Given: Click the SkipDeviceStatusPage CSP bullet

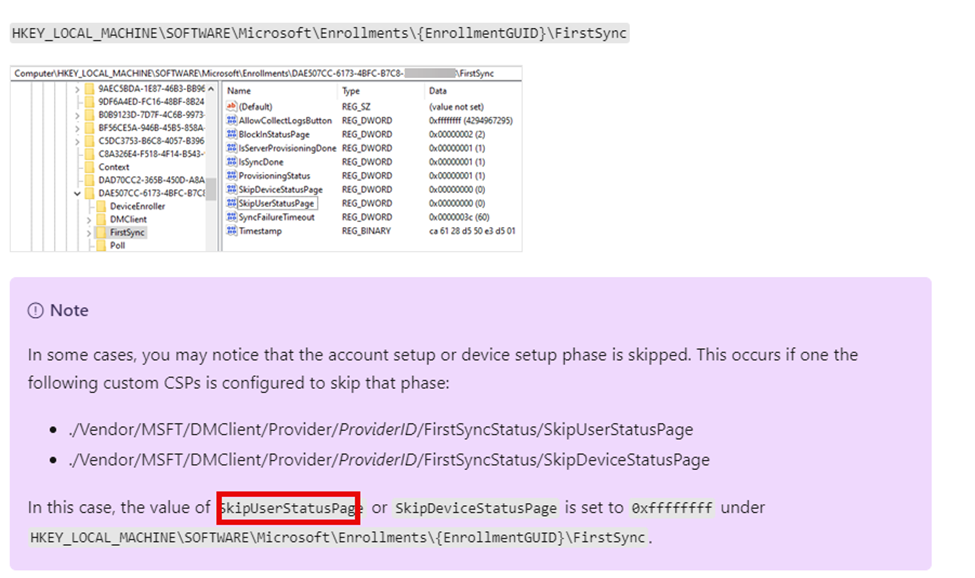Looking at the screenshot, I should (x=389, y=460).
